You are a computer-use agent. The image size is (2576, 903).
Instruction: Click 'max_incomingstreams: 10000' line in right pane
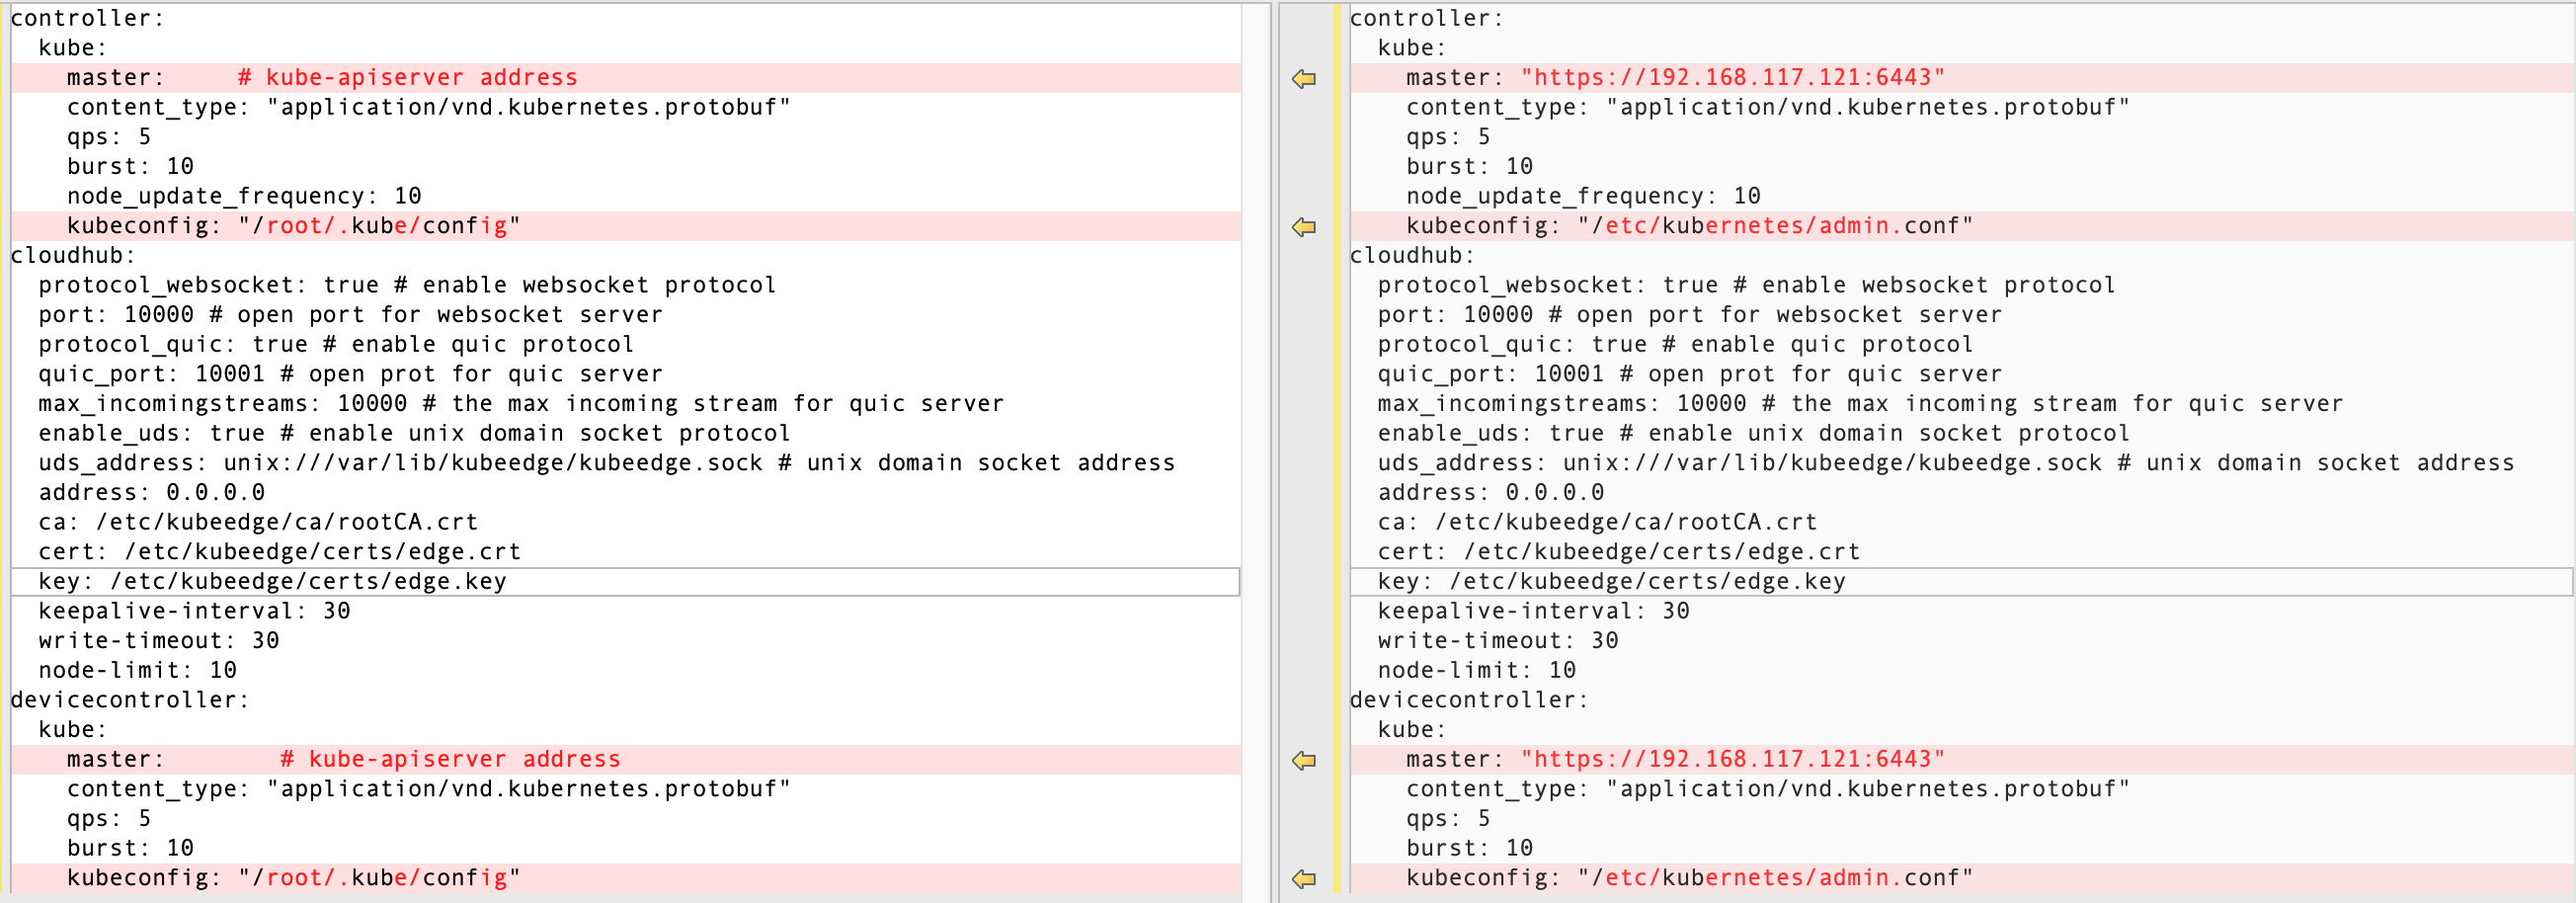click(x=1860, y=404)
